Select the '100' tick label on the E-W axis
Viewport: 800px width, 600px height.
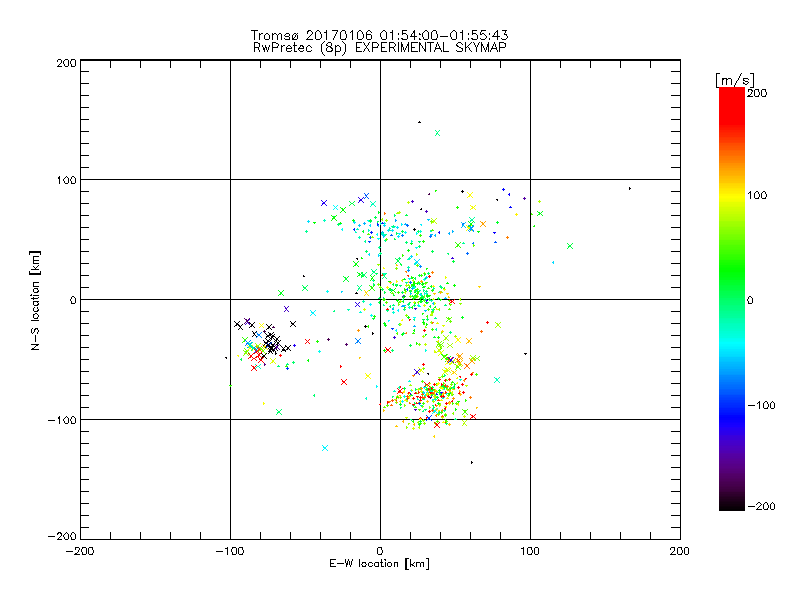(x=530, y=551)
